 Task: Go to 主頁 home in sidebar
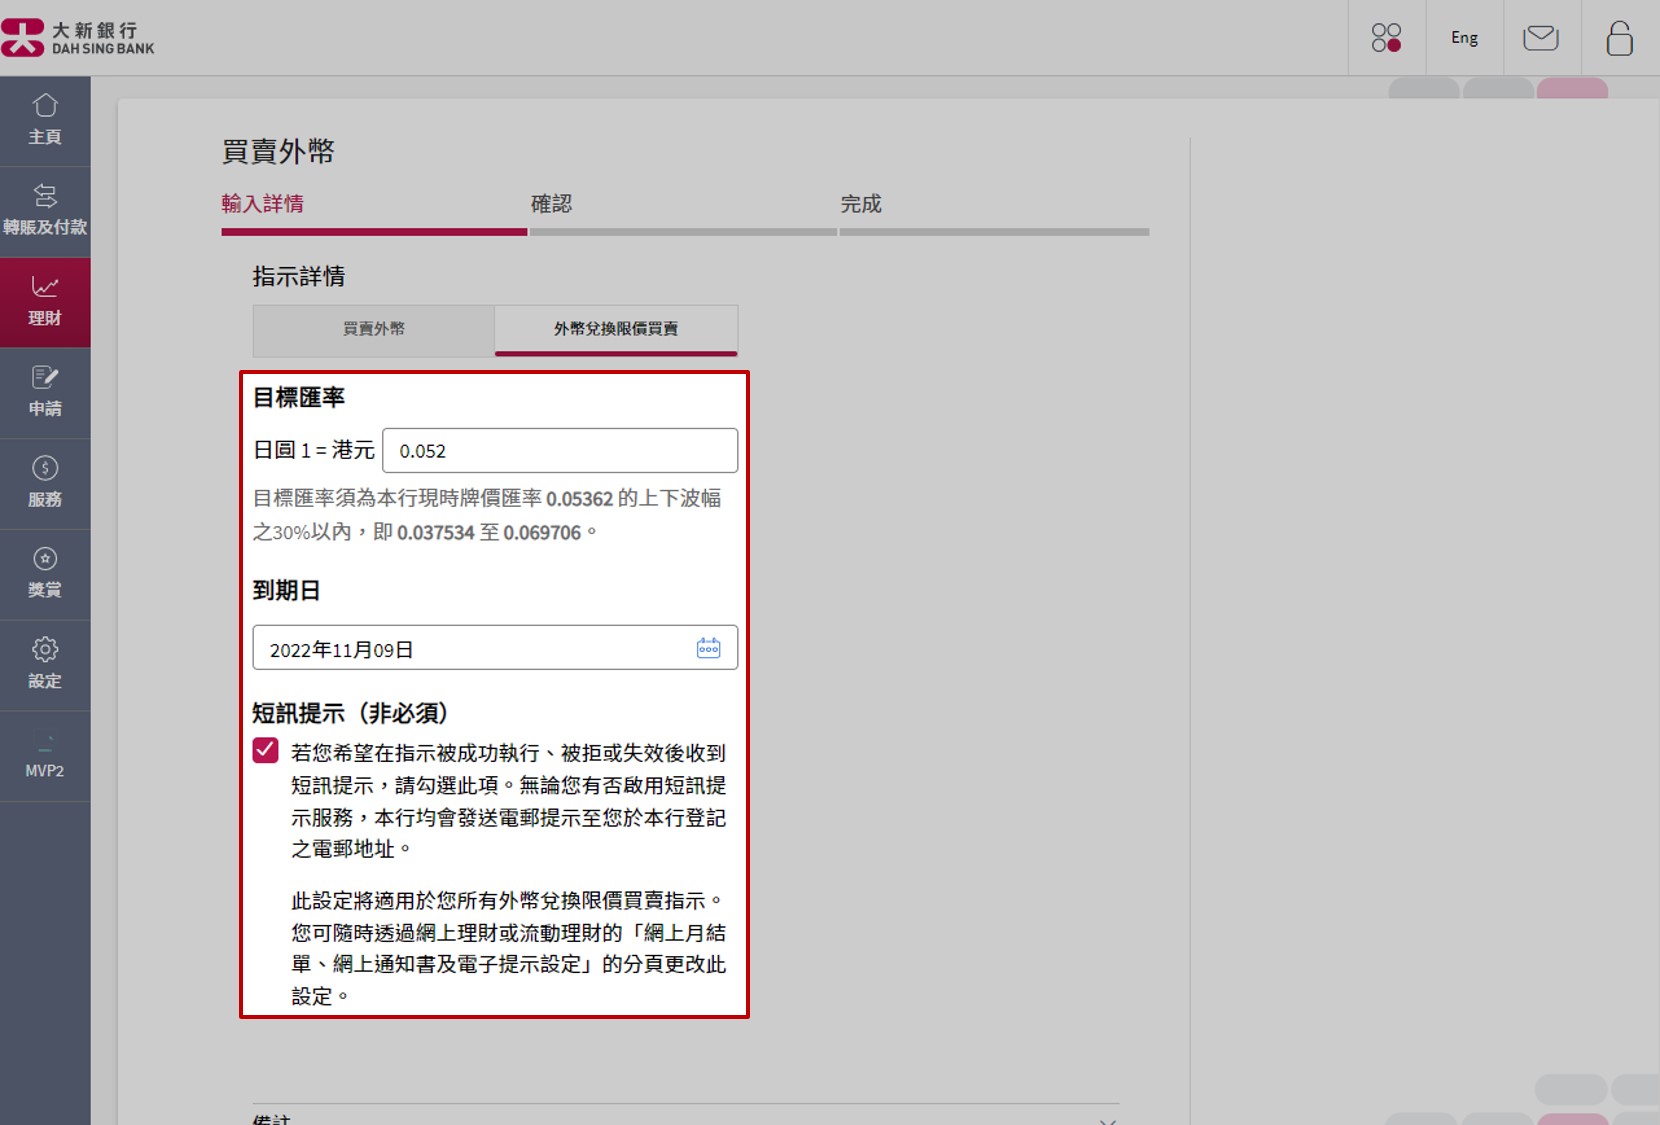click(x=45, y=120)
